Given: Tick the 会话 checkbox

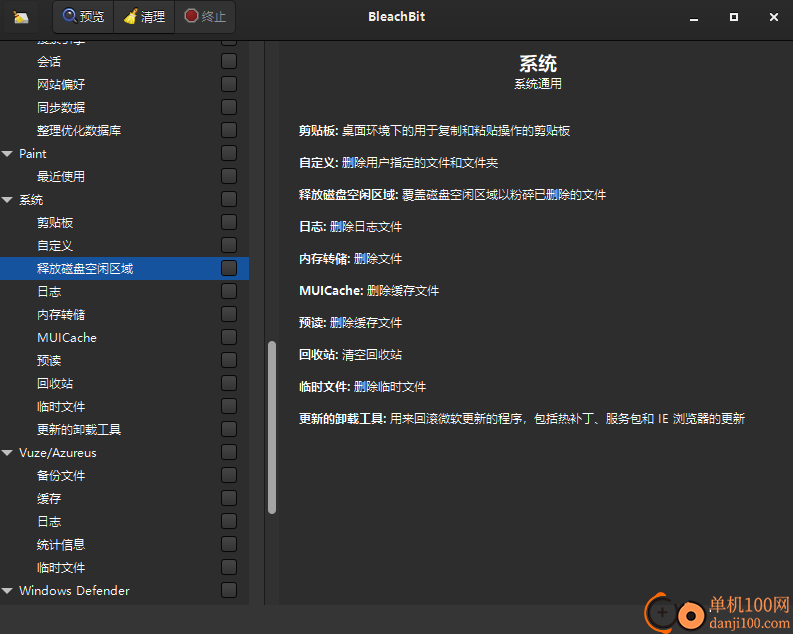Looking at the screenshot, I should tap(229, 61).
